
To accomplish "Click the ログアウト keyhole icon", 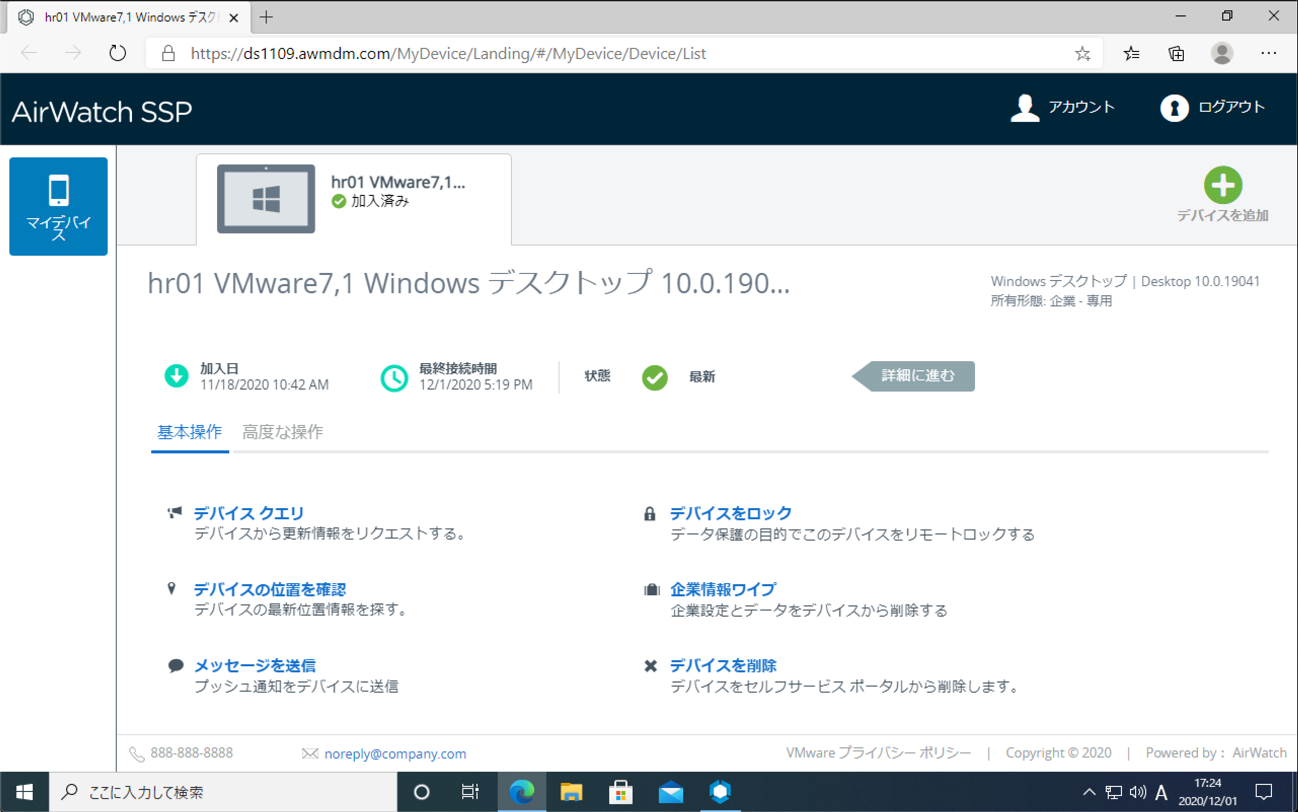I will [1174, 107].
